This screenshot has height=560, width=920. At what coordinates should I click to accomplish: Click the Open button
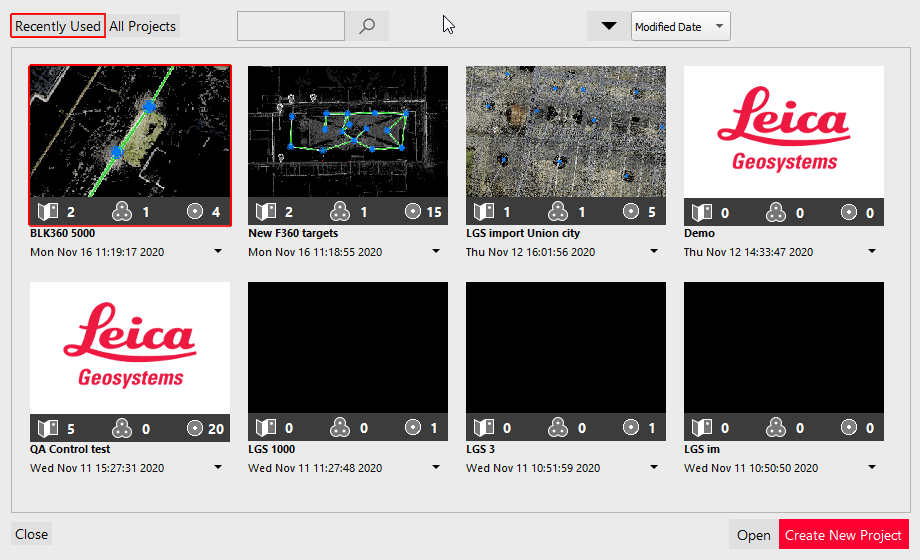pyautogui.click(x=753, y=535)
